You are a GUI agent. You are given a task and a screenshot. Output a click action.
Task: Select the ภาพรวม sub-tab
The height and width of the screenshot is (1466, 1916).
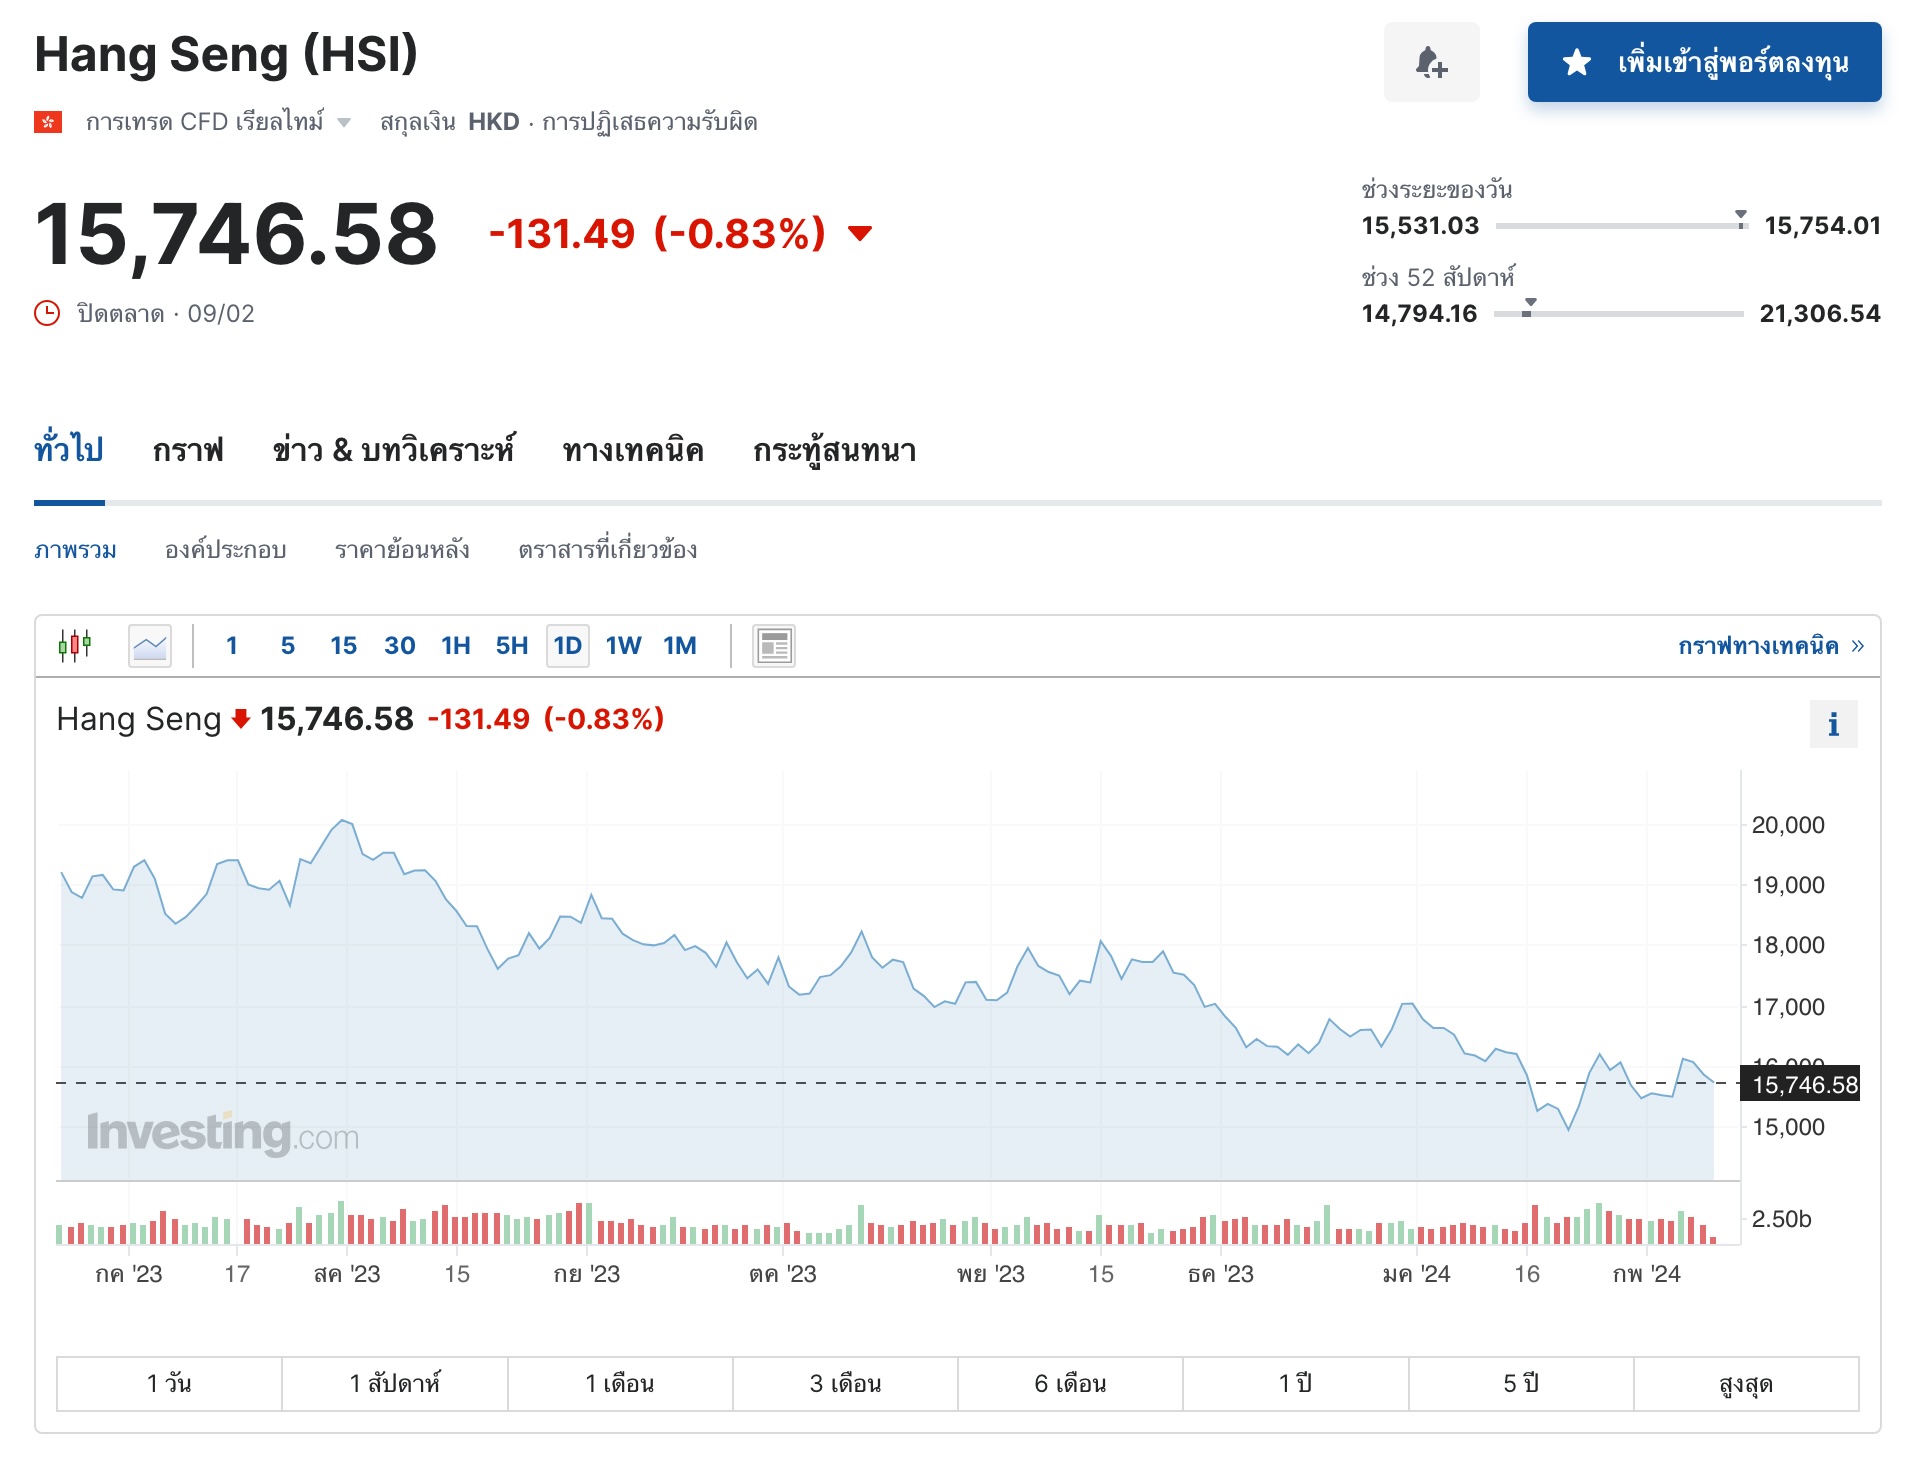point(75,550)
